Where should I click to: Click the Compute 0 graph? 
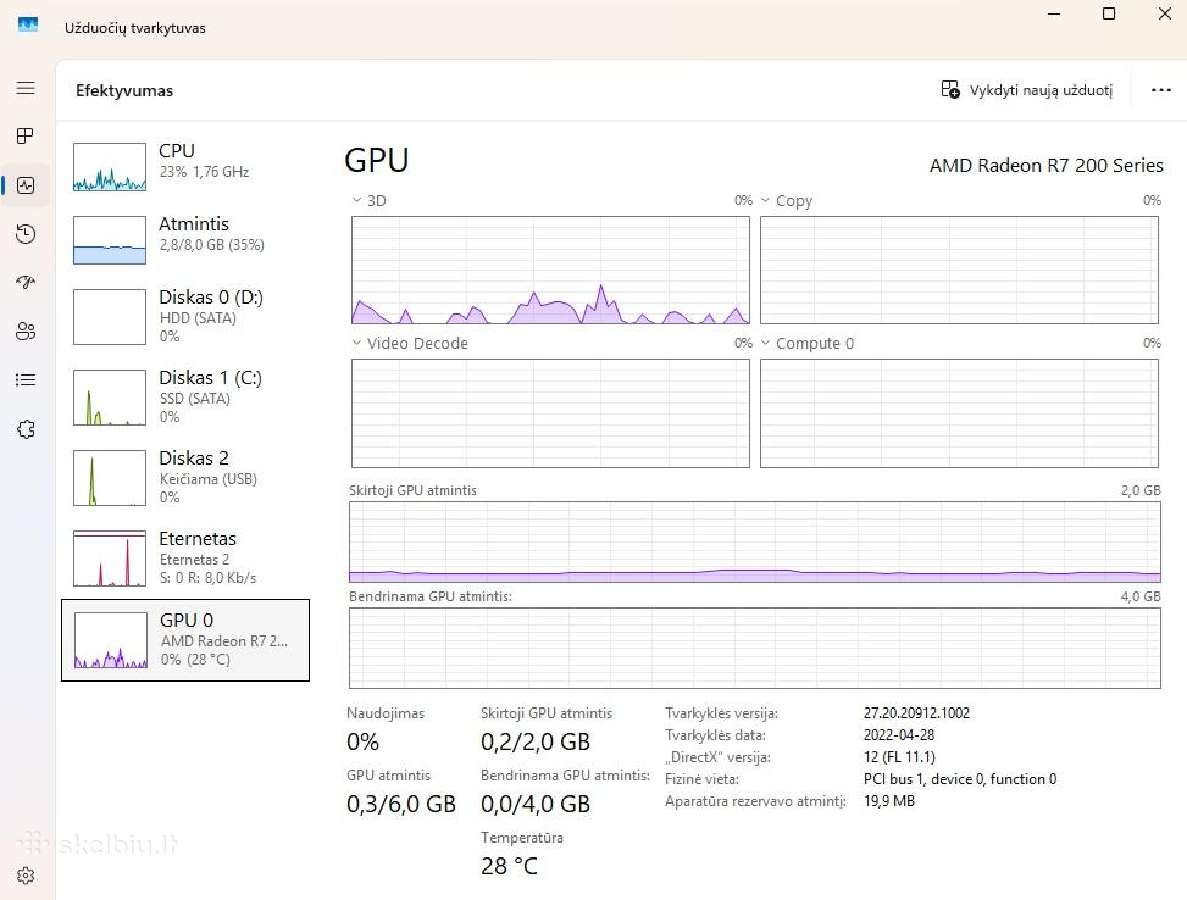(x=959, y=413)
